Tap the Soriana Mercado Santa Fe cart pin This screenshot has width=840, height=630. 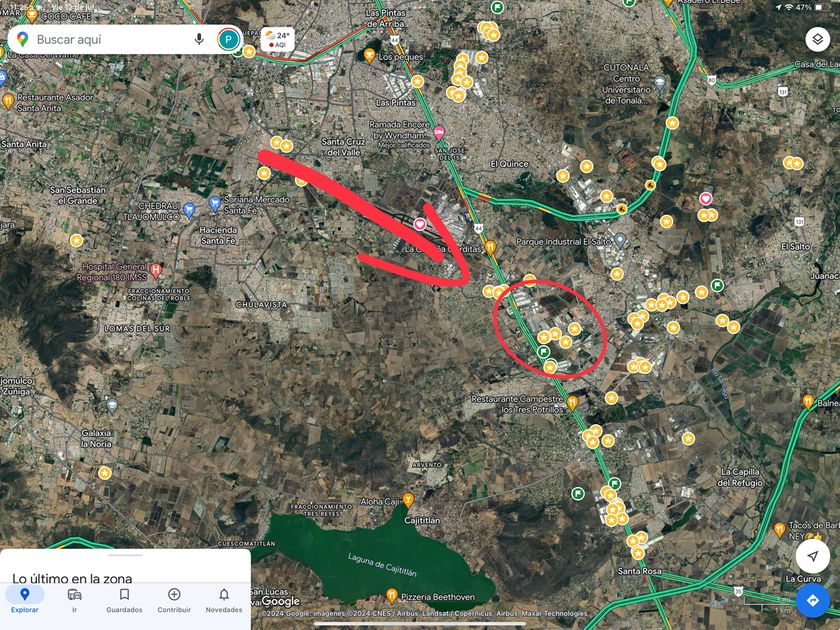[x=215, y=204]
